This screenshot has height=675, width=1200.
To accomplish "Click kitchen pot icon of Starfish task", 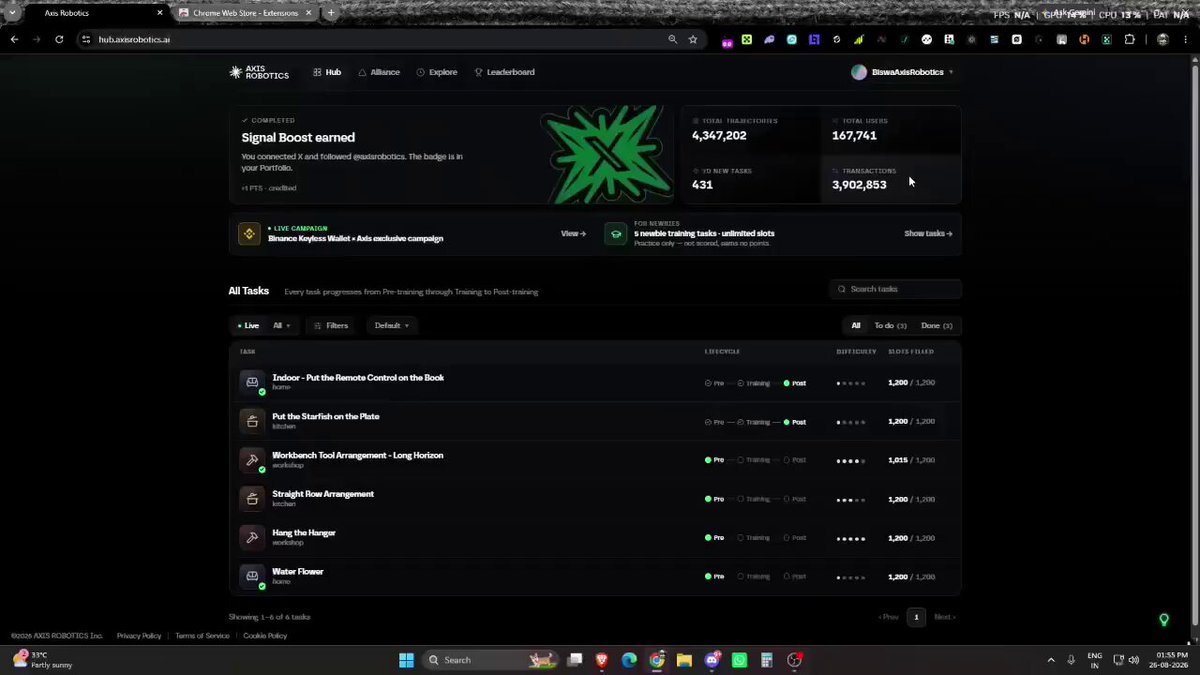I will click(x=252, y=421).
